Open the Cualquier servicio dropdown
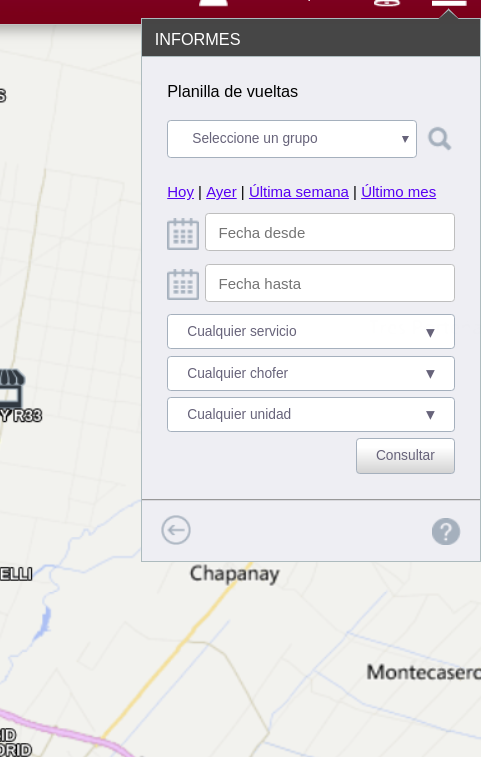This screenshot has height=757, width=481. [x=311, y=331]
